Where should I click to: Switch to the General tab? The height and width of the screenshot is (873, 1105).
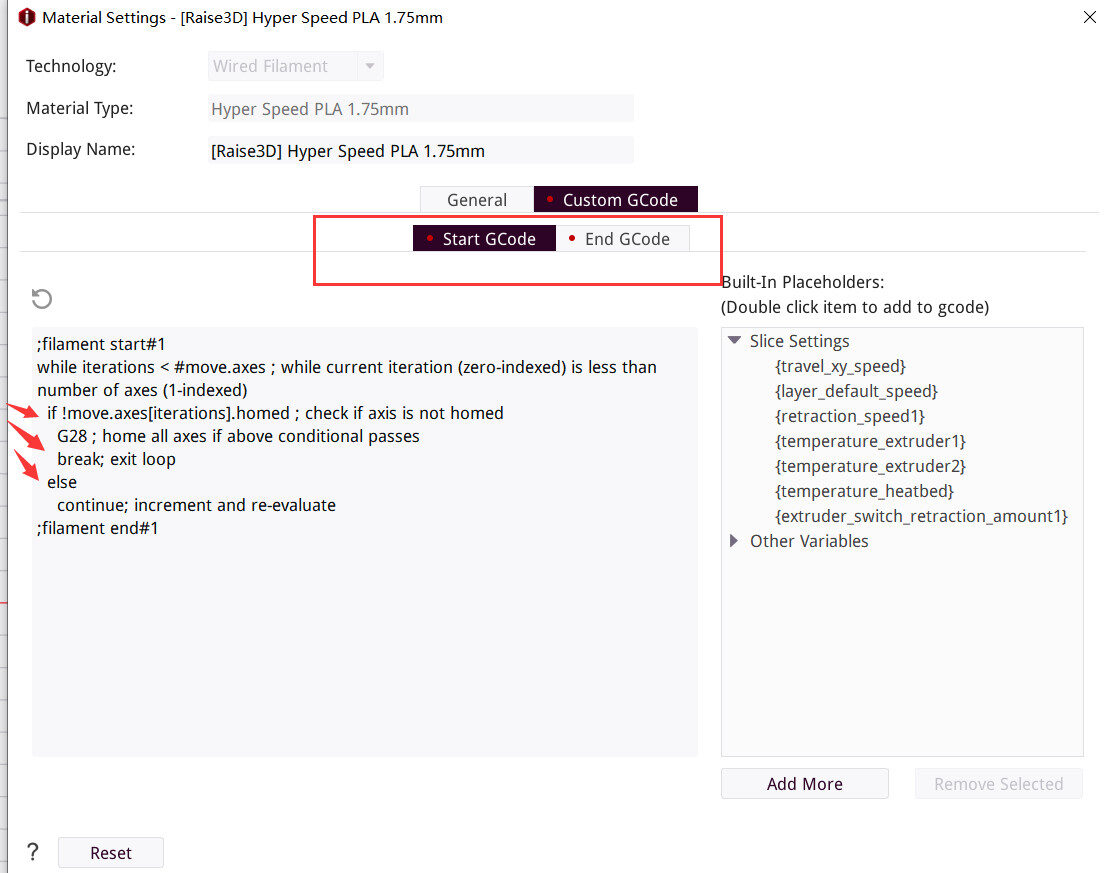coord(477,199)
